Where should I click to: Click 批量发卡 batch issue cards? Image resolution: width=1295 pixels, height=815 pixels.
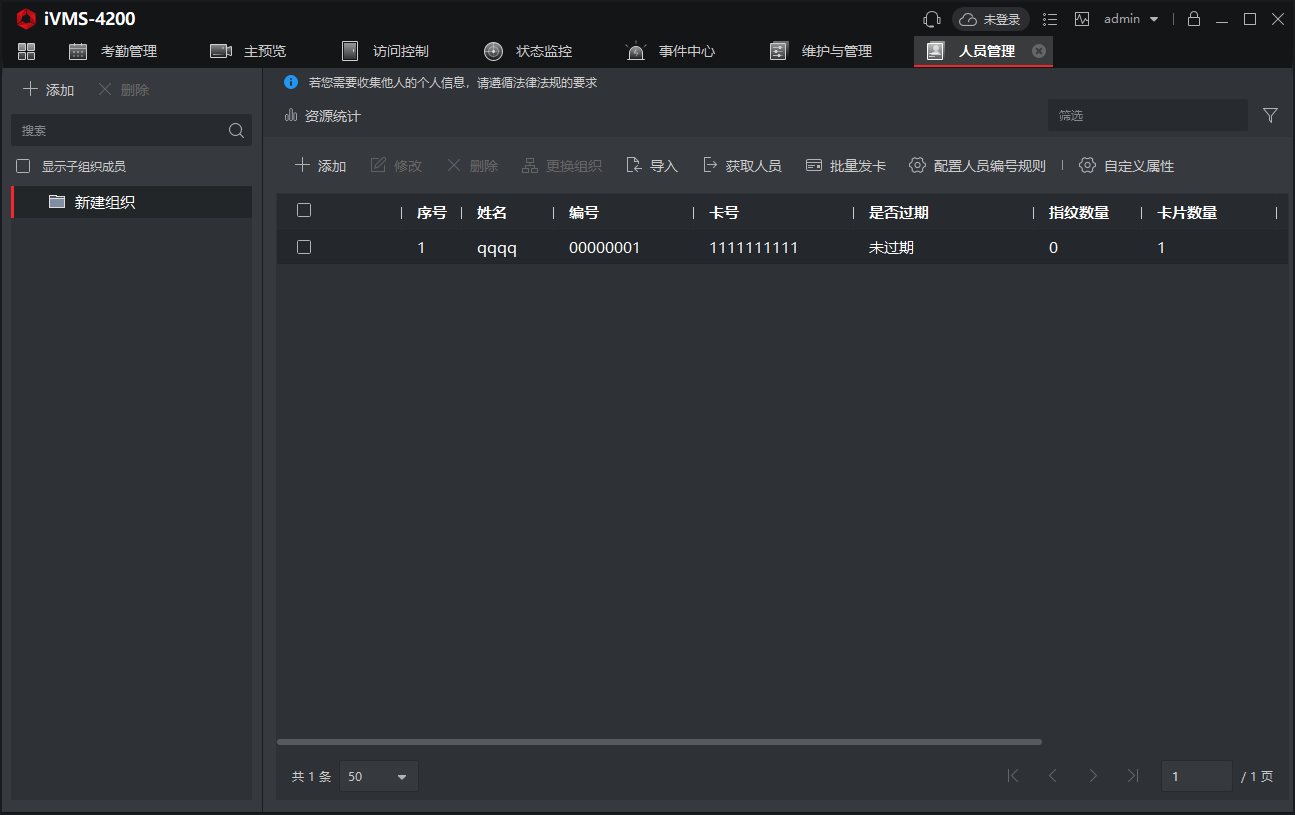point(846,166)
